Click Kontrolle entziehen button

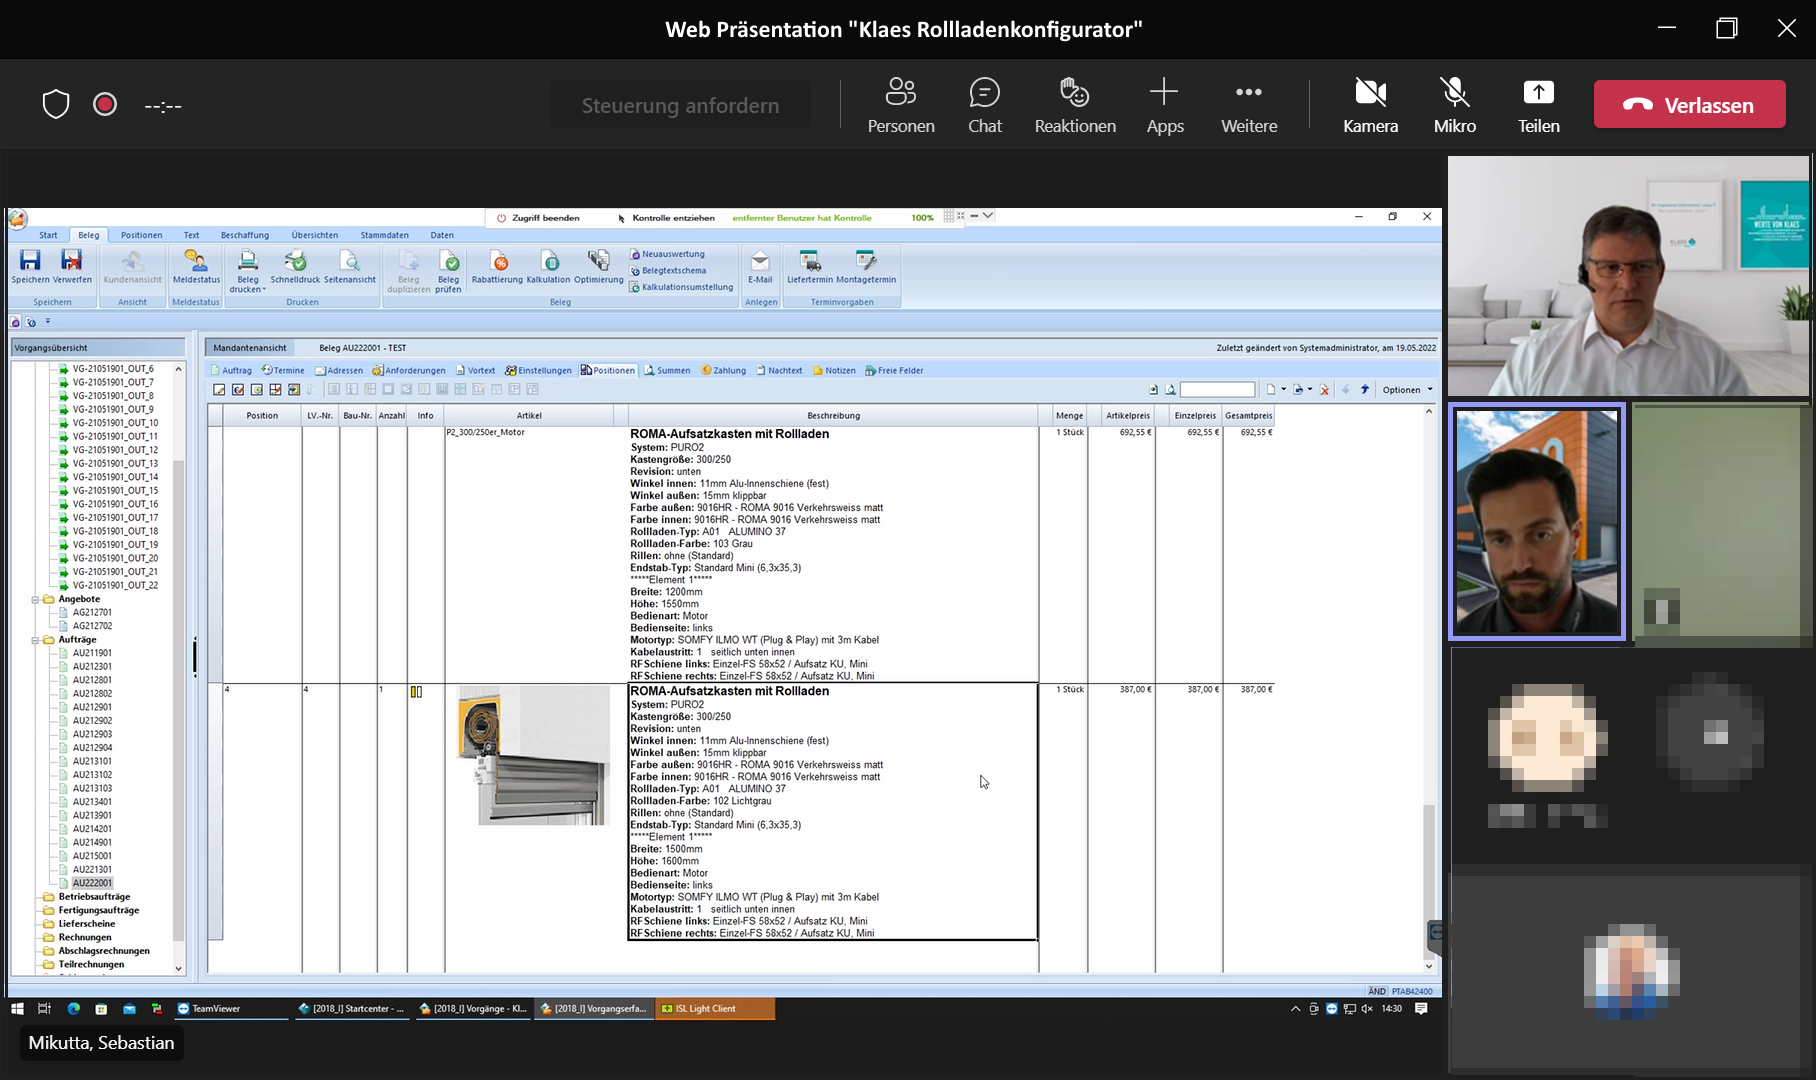pos(666,217)
